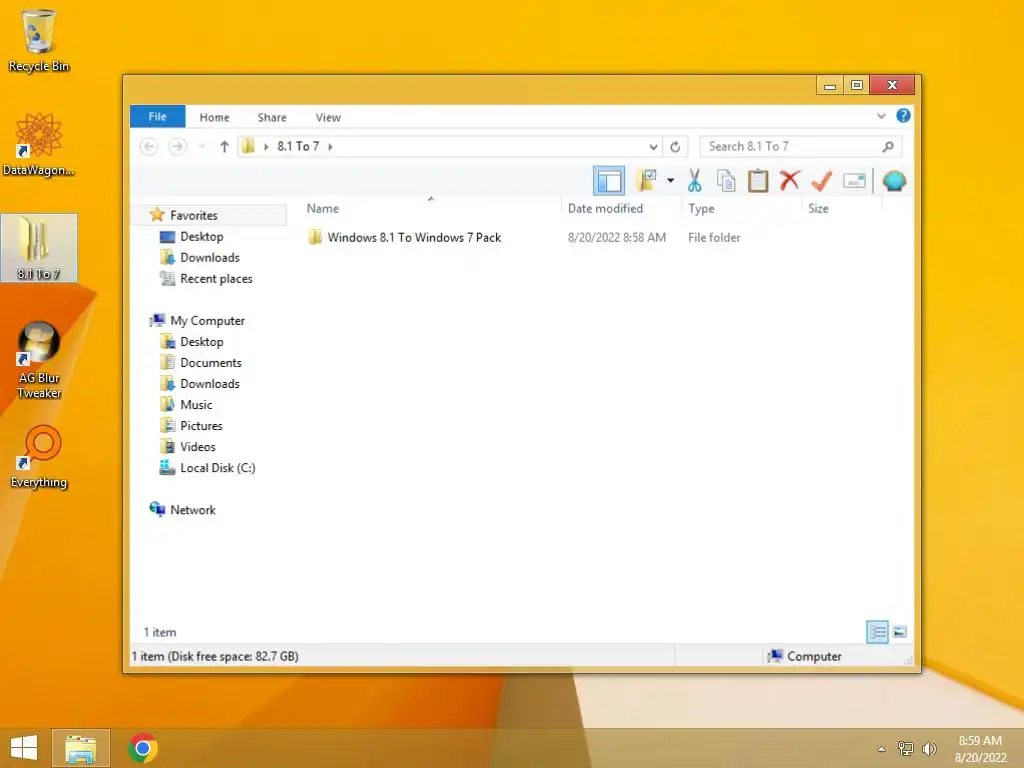Switch to Details view button
The width and height of the screenshot is (1024, 768).
pyautogui.click(x=877, y=632)
